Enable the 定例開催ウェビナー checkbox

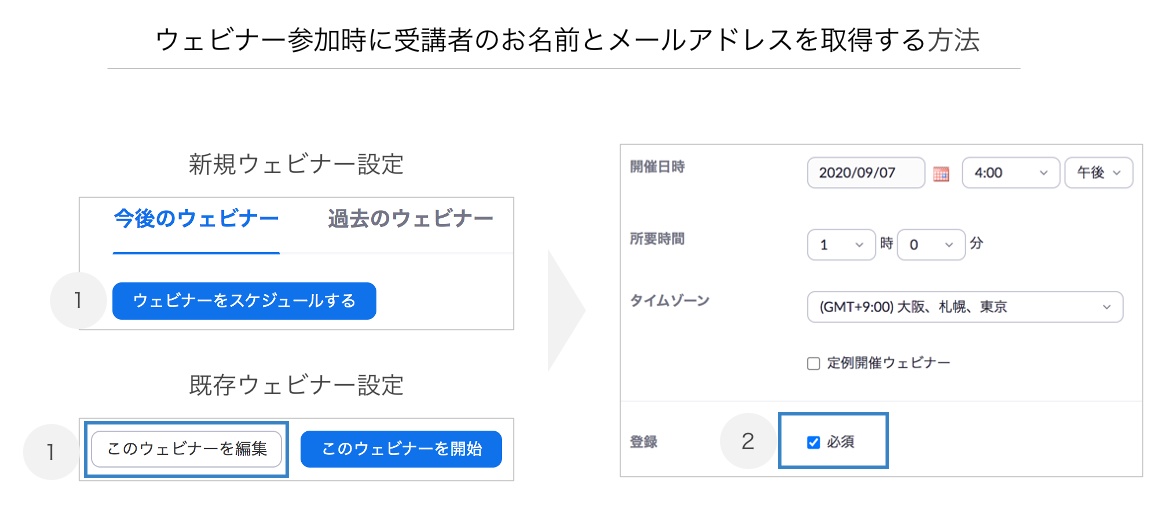click(813, 364)
